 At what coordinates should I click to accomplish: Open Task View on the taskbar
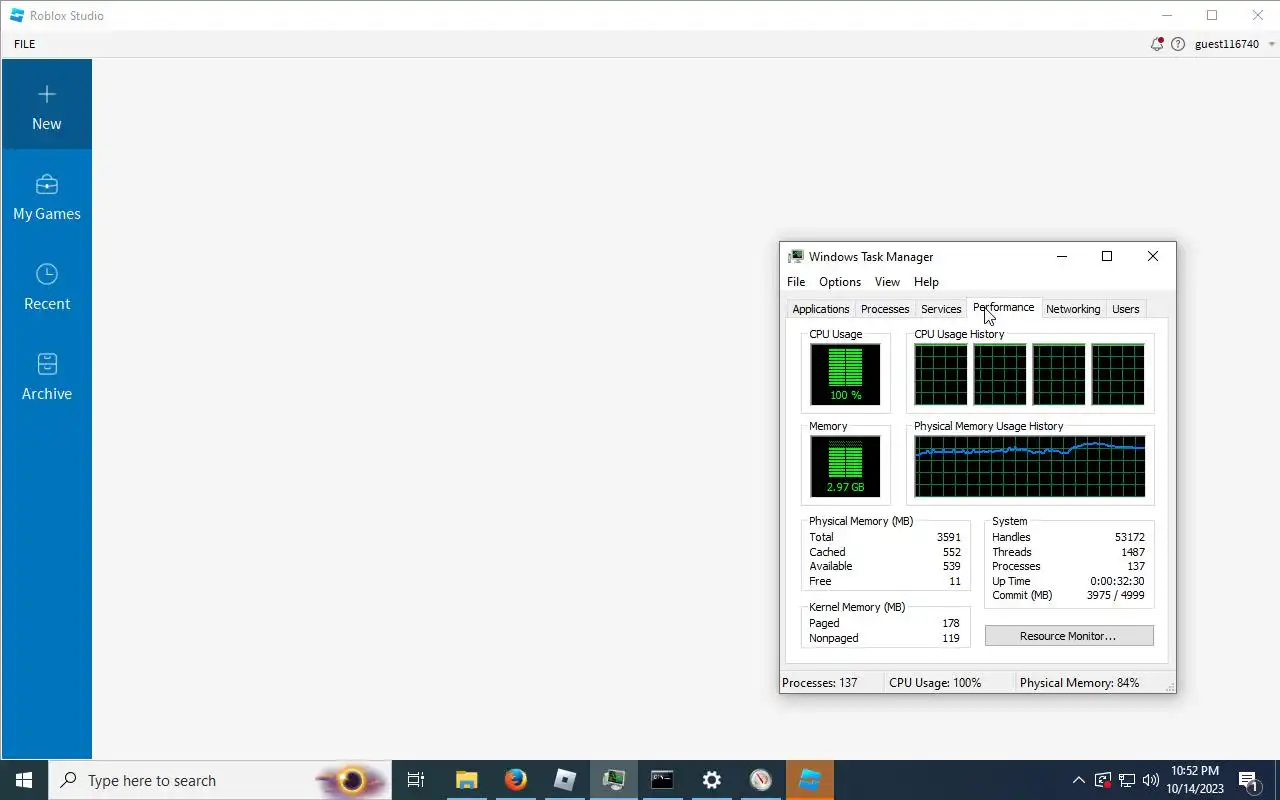pos(416,780)
